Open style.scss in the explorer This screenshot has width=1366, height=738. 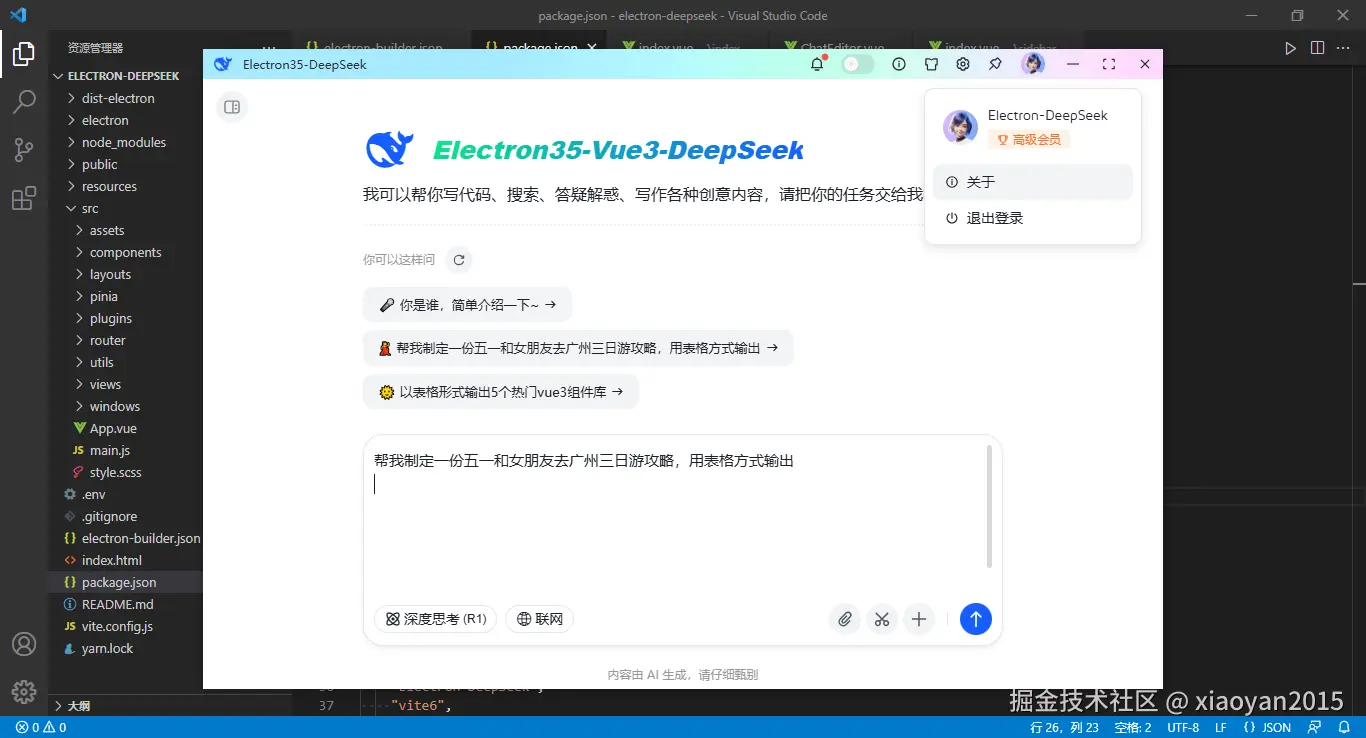[x=125, y=472]
